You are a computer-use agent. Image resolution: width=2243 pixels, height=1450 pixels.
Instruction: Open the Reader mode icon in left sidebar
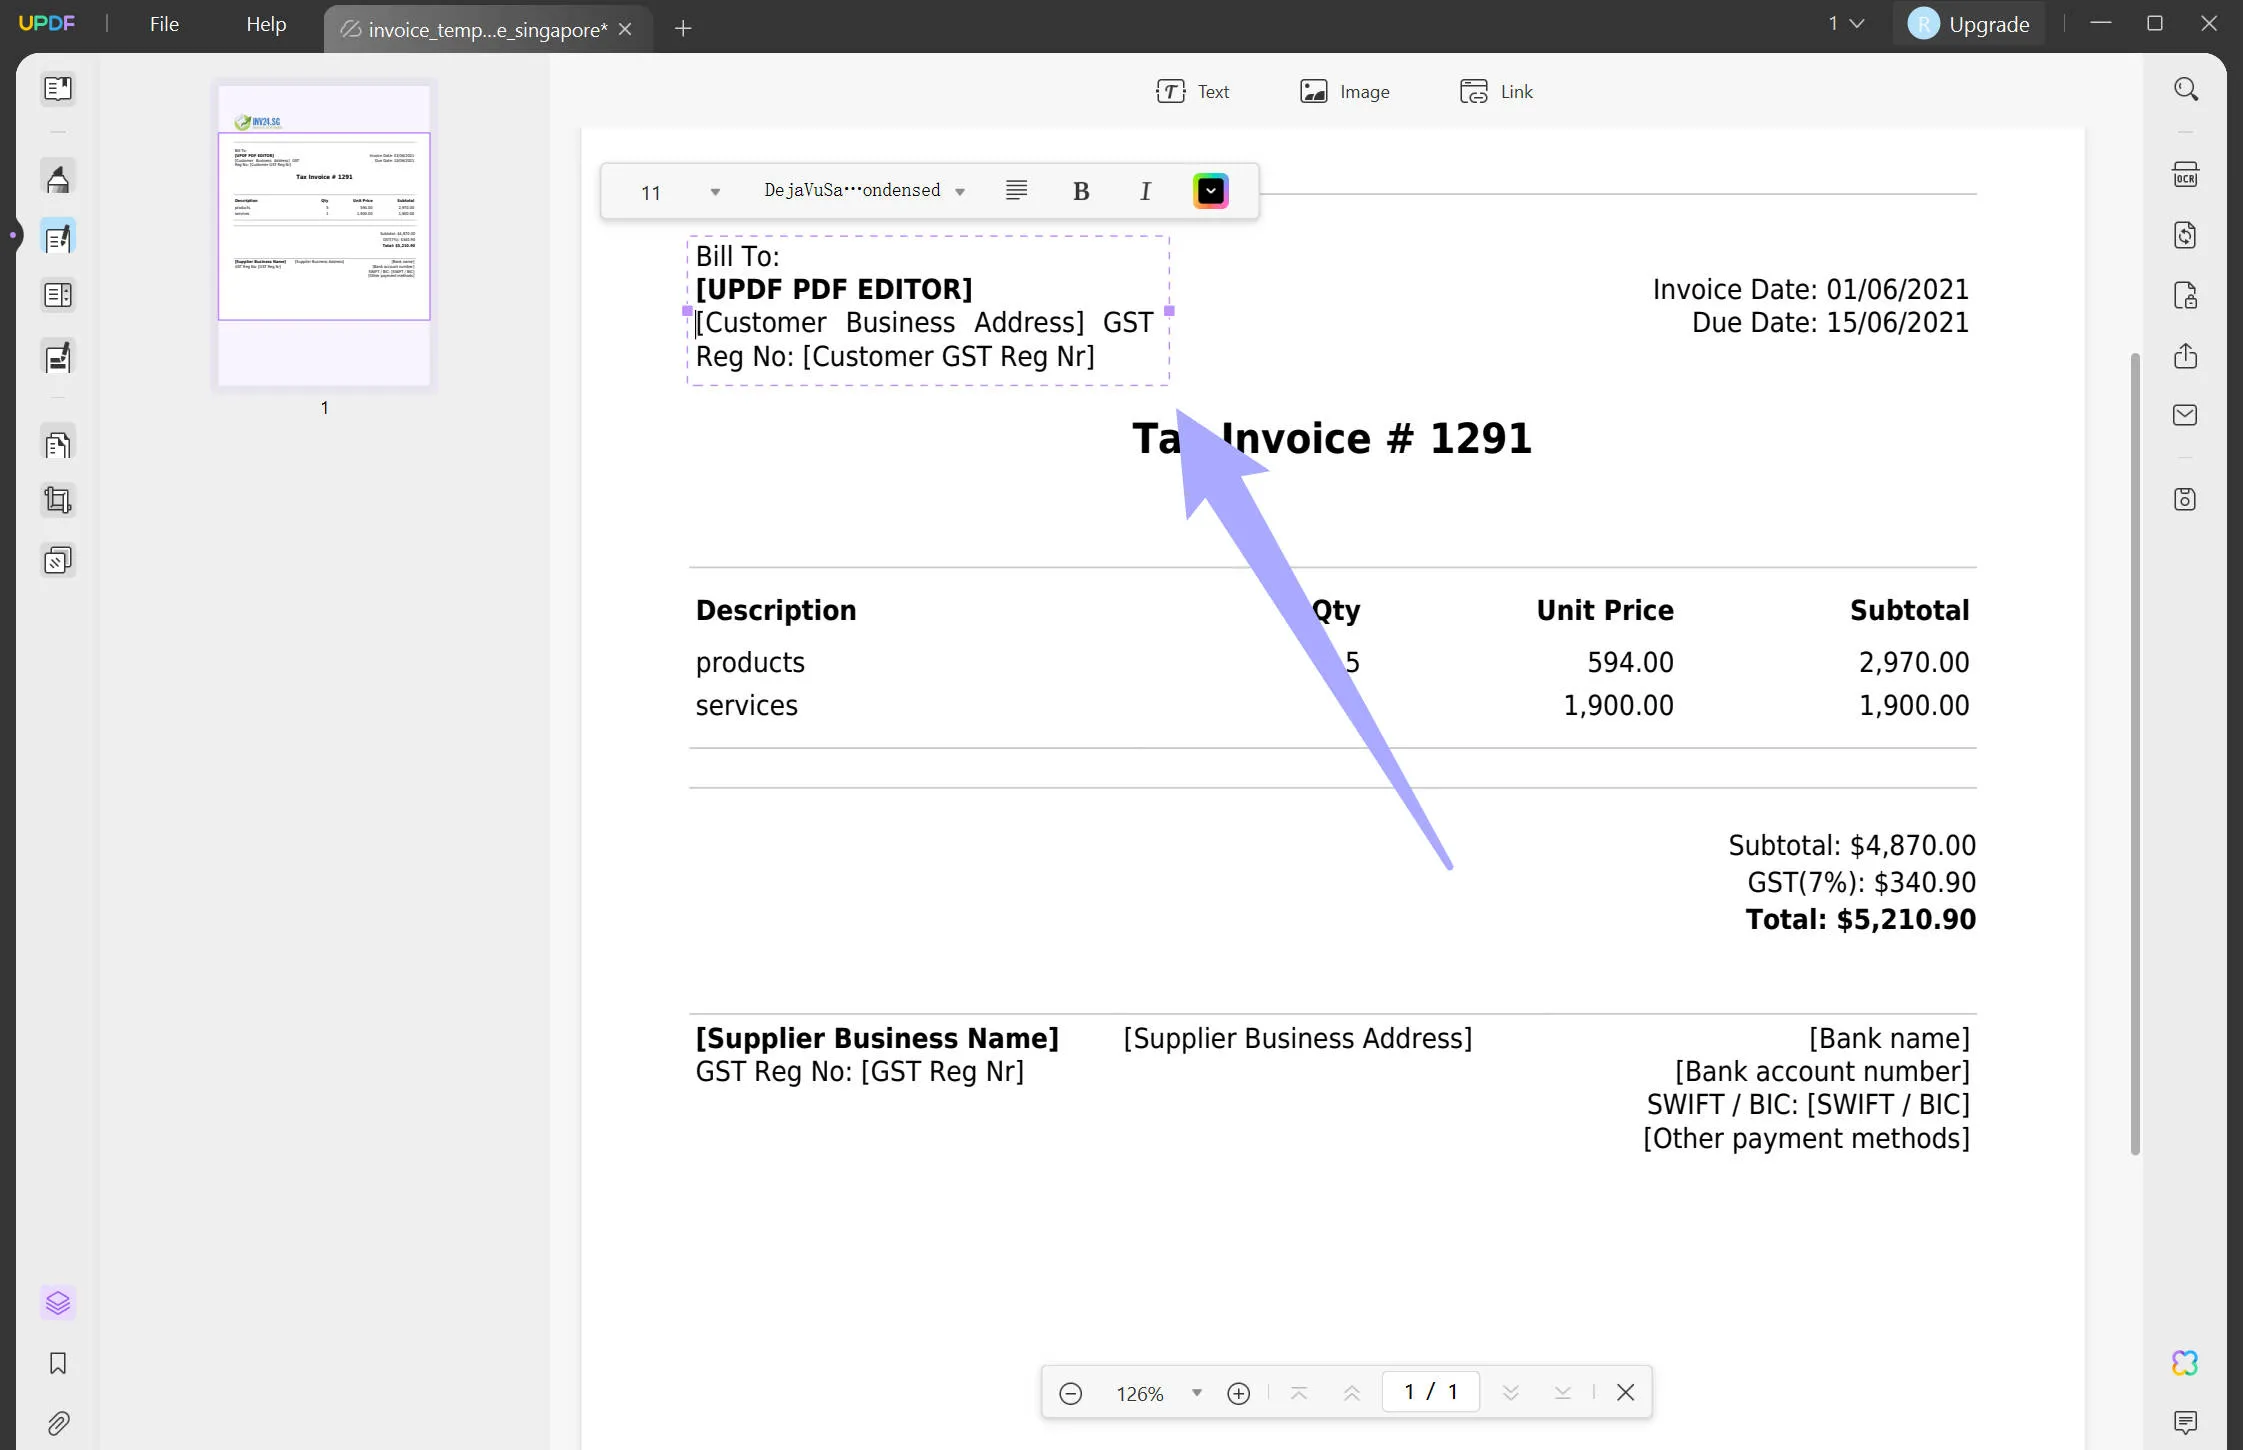[x=58, y=89]
